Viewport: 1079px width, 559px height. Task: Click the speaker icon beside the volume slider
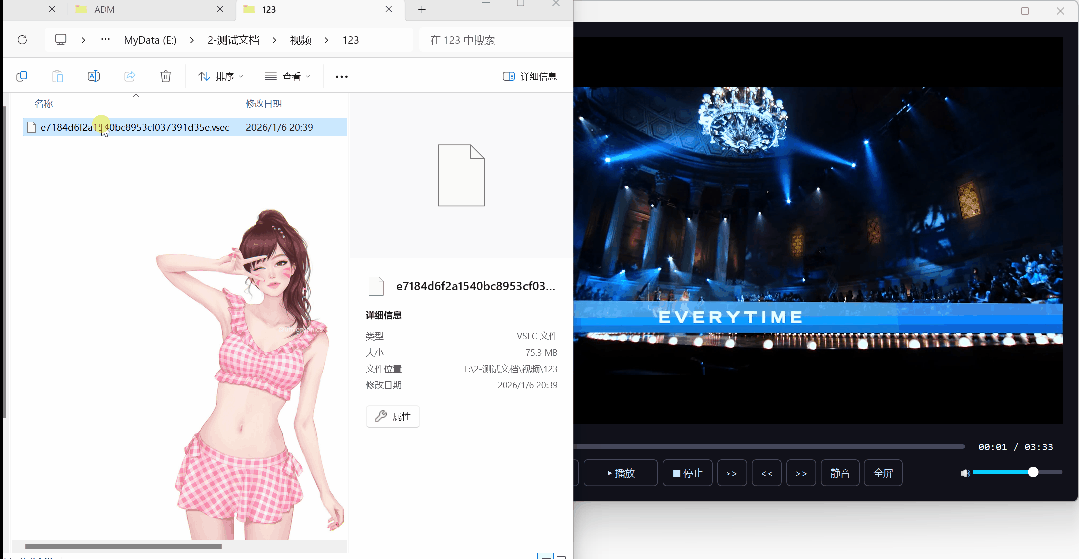[x=965, y=473]
